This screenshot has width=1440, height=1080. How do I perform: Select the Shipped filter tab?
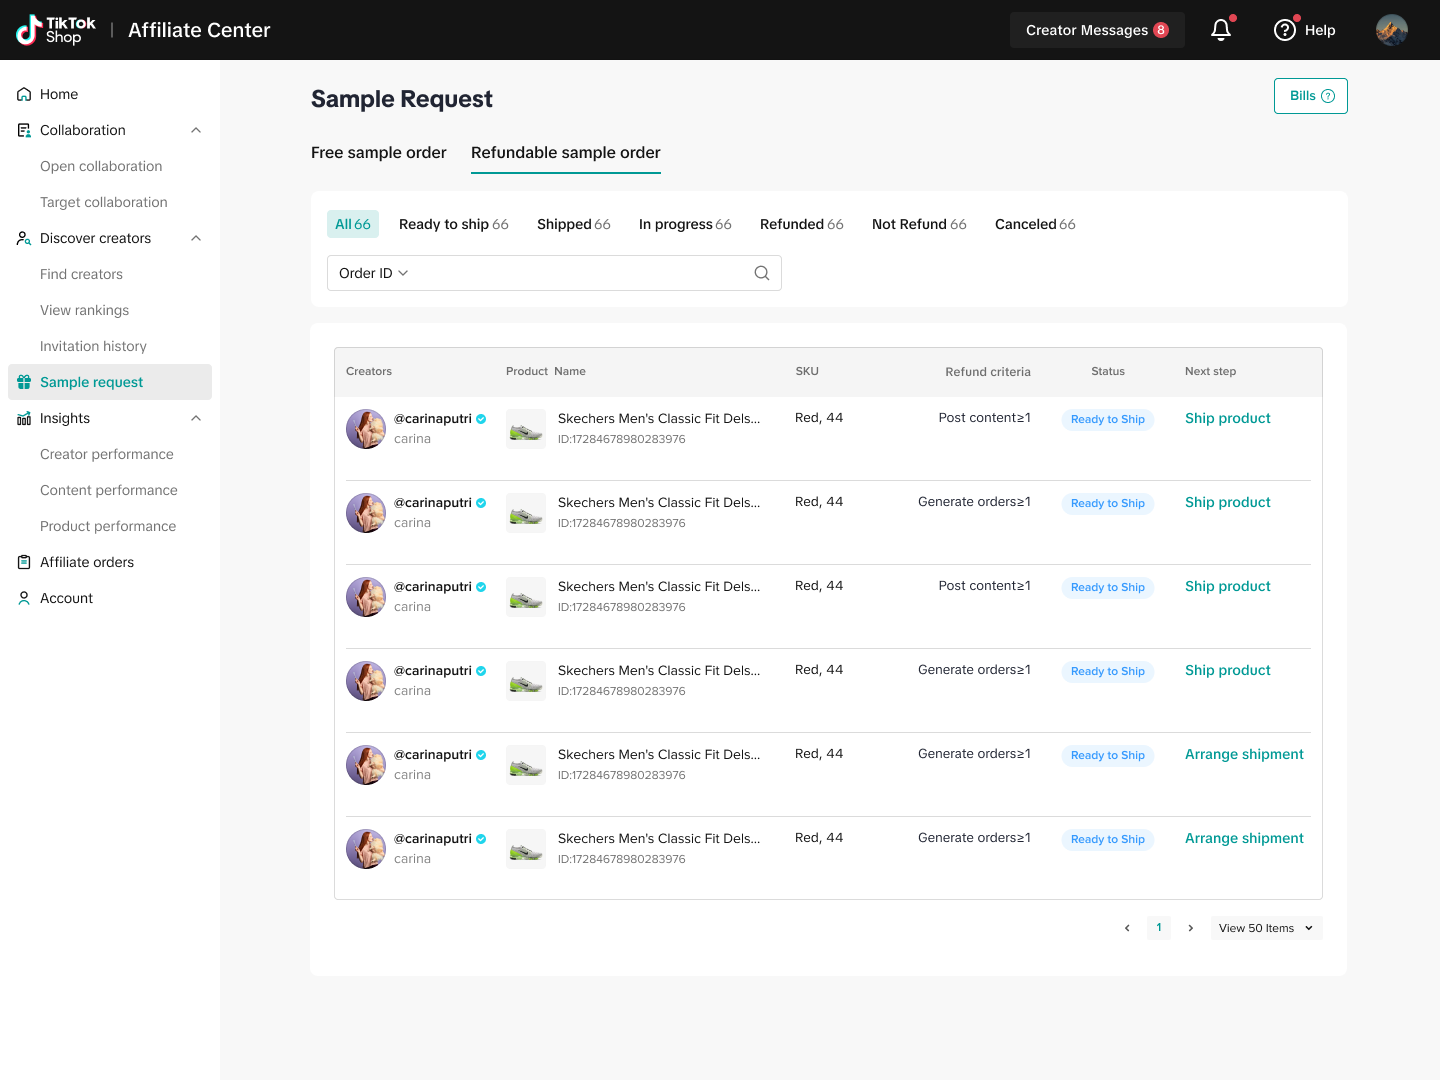tap(573, 224)
